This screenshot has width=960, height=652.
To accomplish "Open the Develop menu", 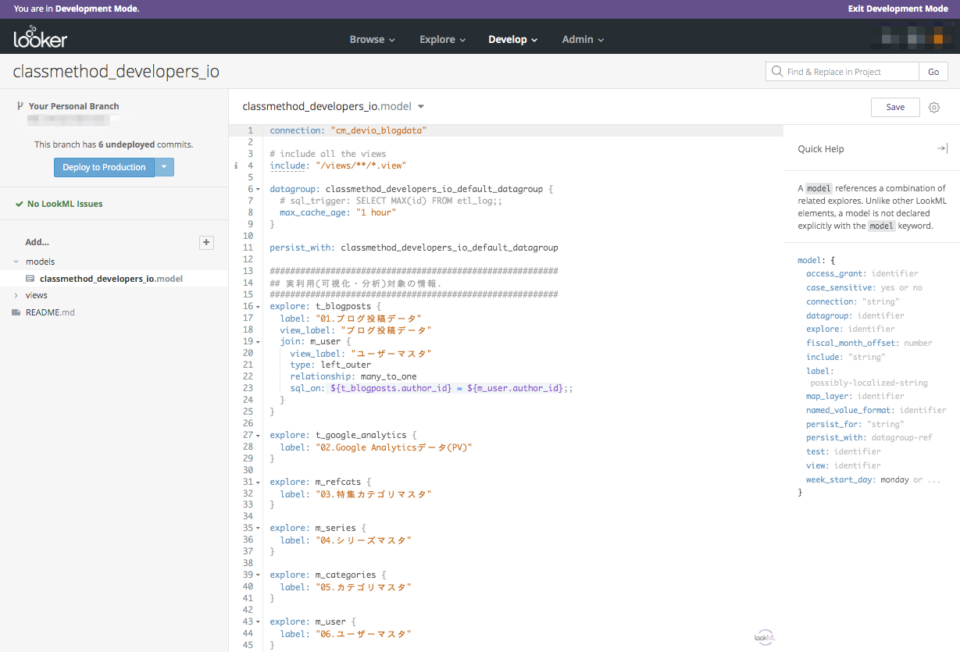I will coord(513,39).
